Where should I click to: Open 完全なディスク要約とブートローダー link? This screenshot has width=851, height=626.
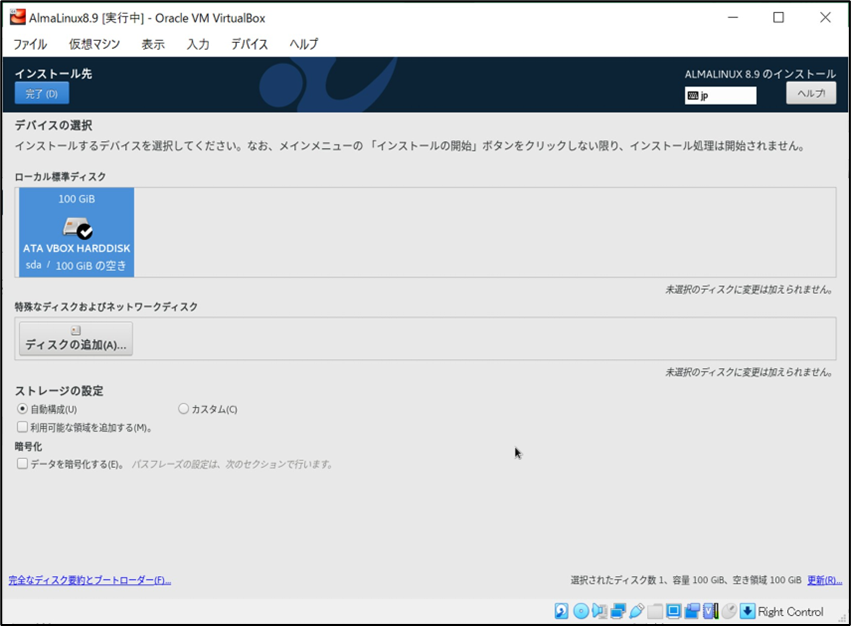point(90,580)
